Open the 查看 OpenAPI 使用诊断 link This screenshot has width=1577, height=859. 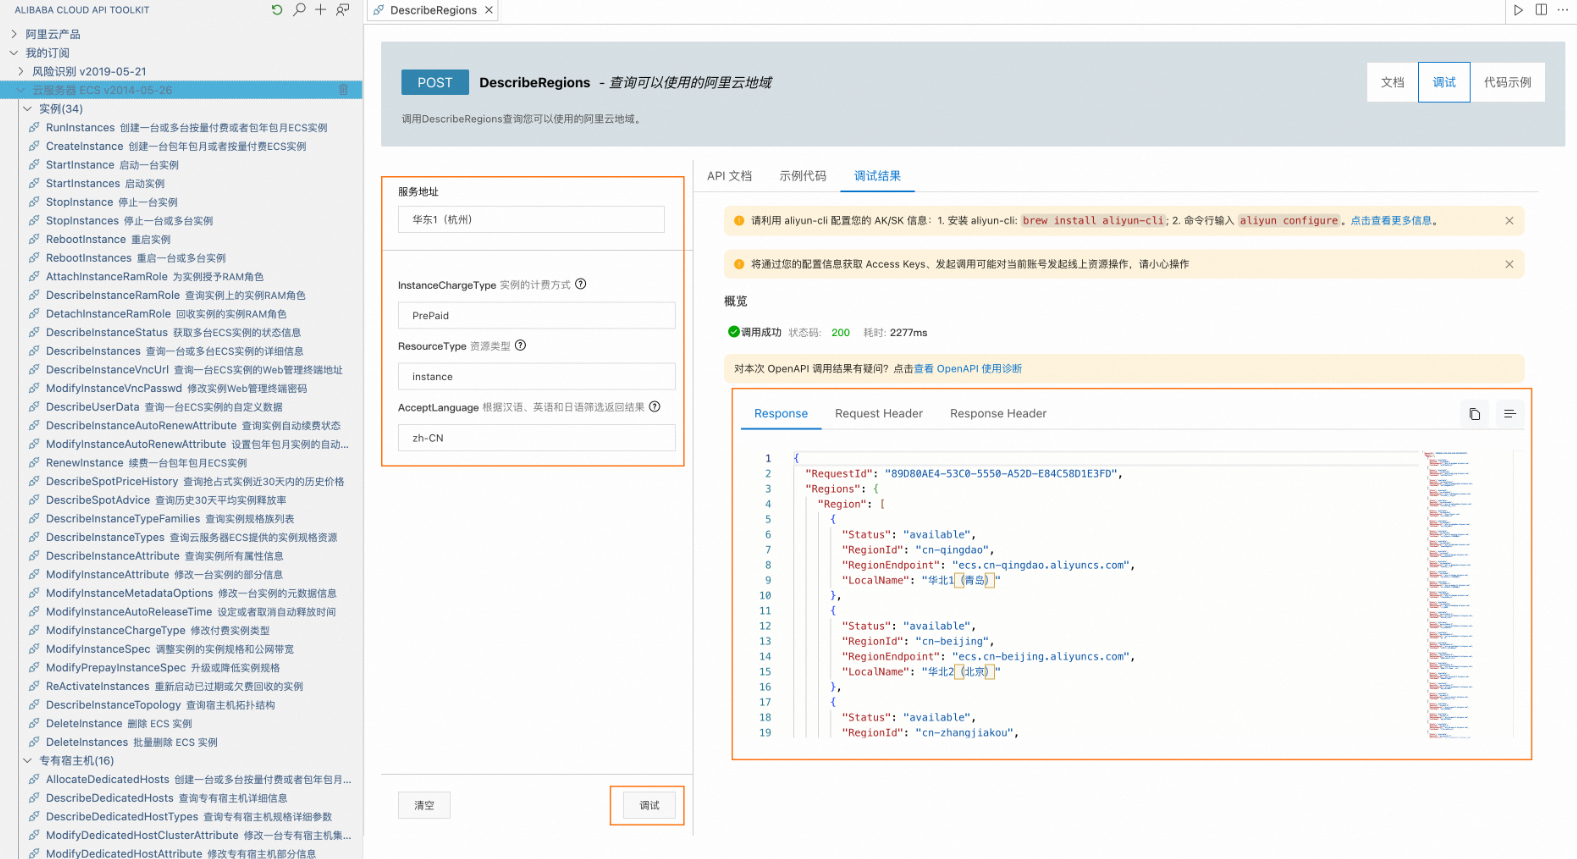[968, 369]
